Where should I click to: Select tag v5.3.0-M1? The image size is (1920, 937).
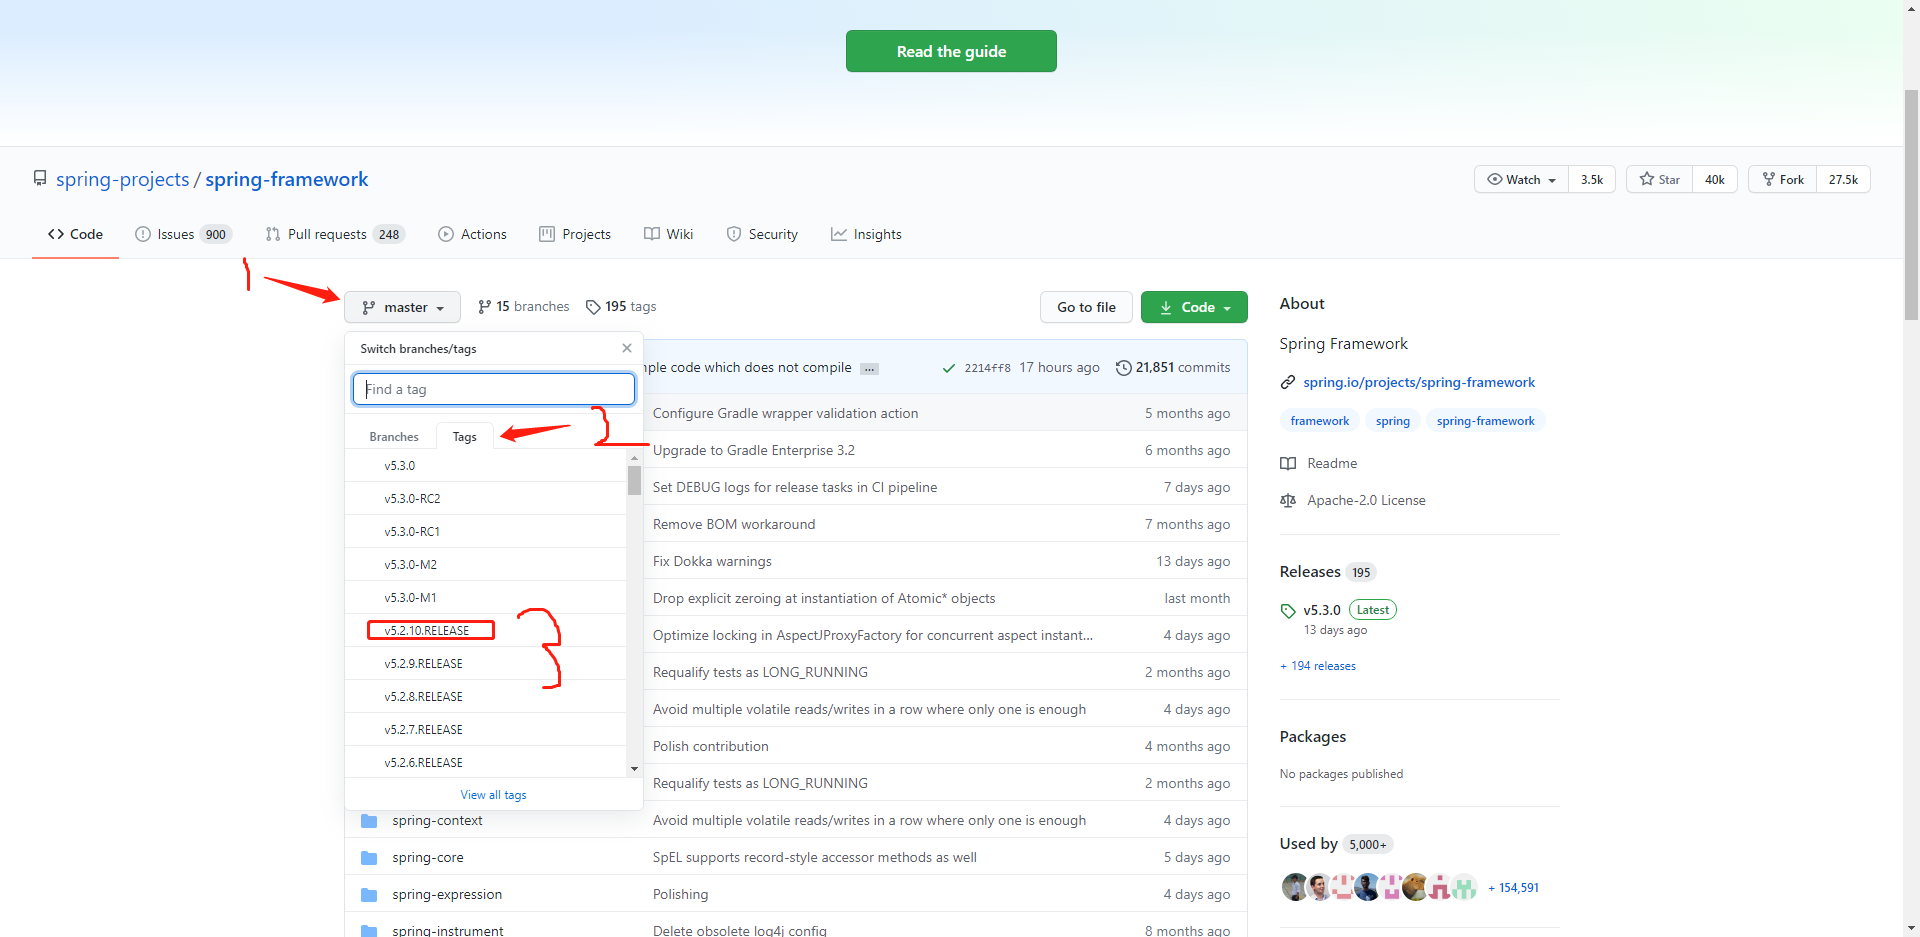[486, 598]
